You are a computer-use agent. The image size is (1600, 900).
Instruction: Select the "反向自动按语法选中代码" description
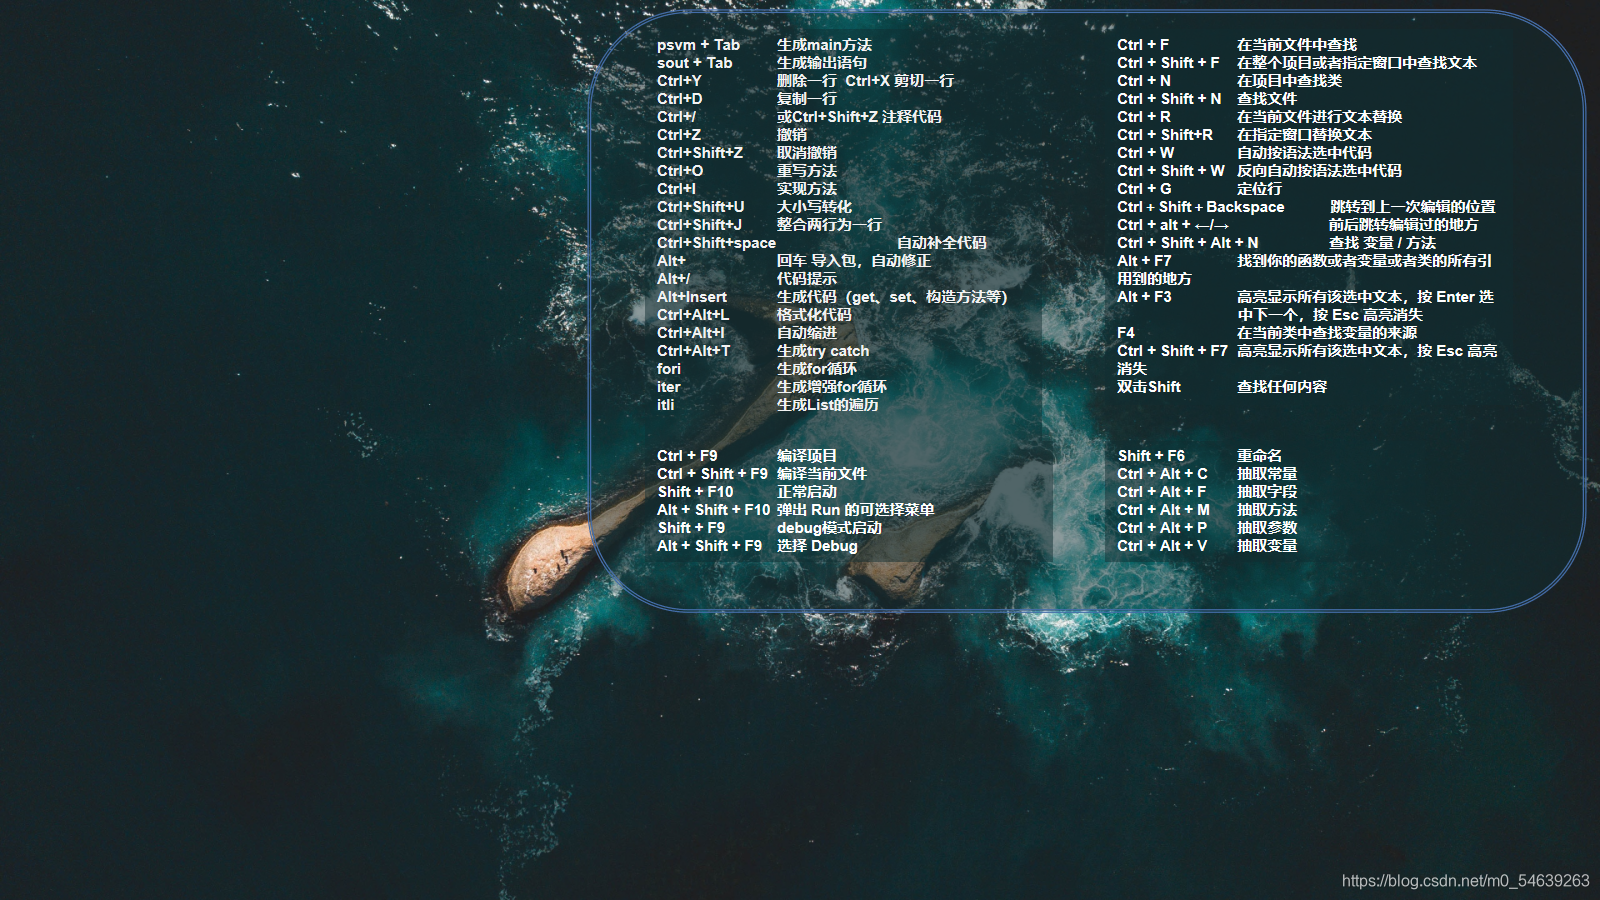1319,171
